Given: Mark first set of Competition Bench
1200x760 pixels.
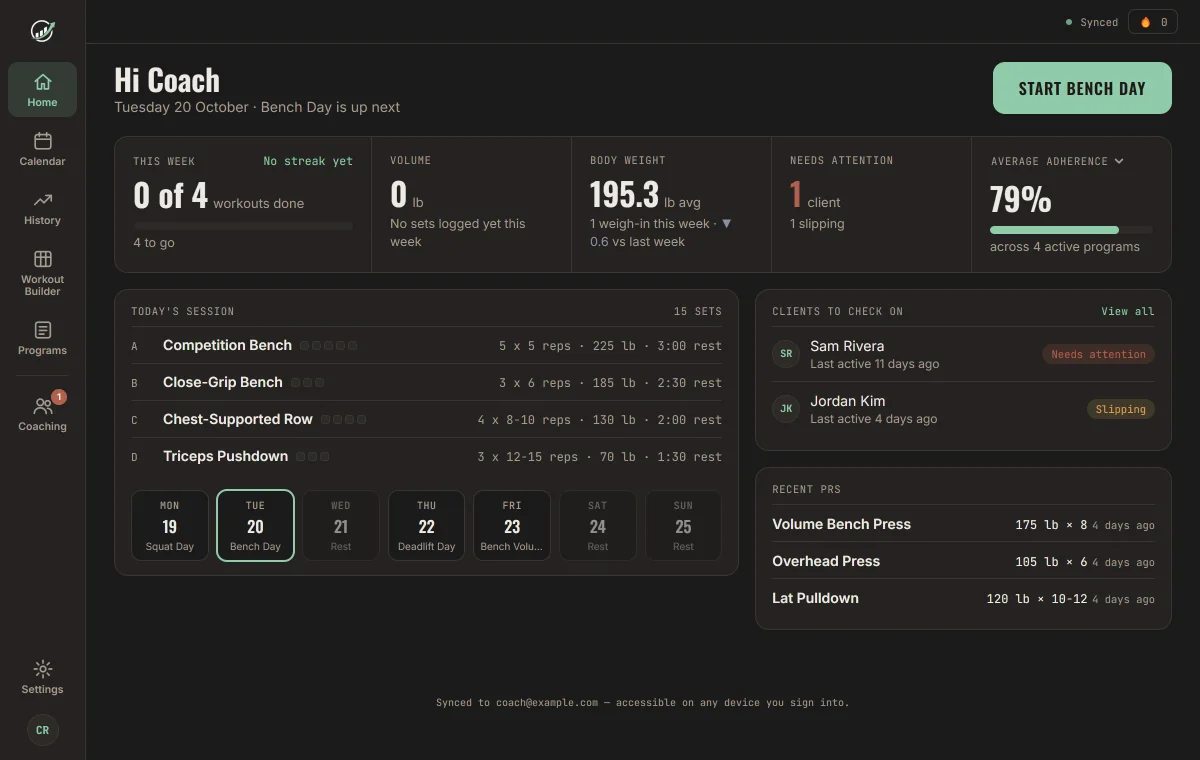Looking at the screenshot, I should (x=304, y=345).
